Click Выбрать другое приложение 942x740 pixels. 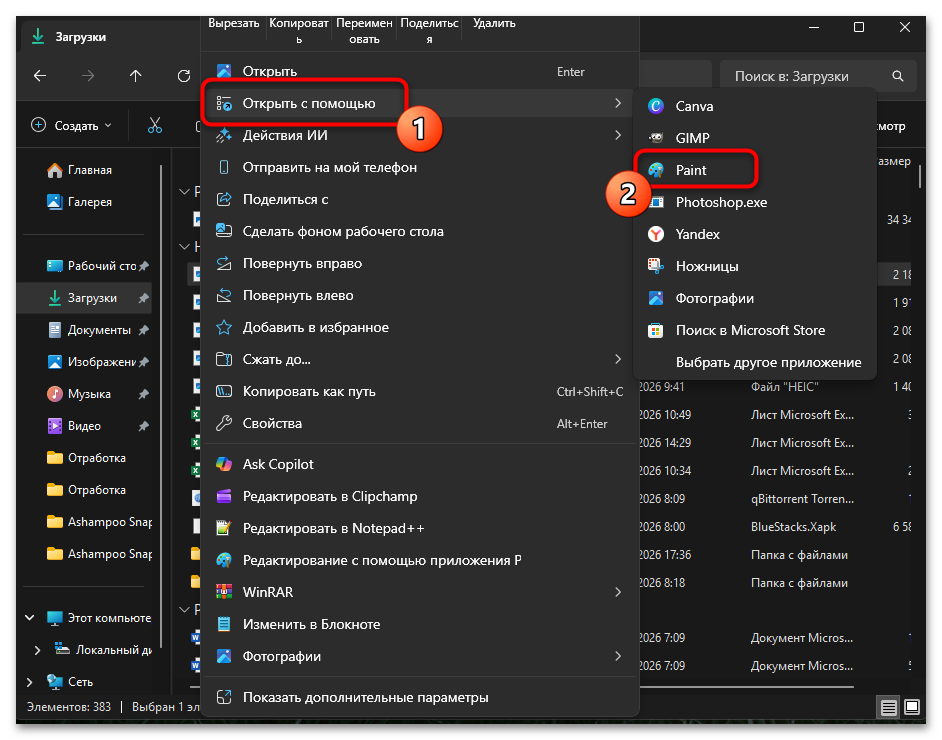click(768, 362)
